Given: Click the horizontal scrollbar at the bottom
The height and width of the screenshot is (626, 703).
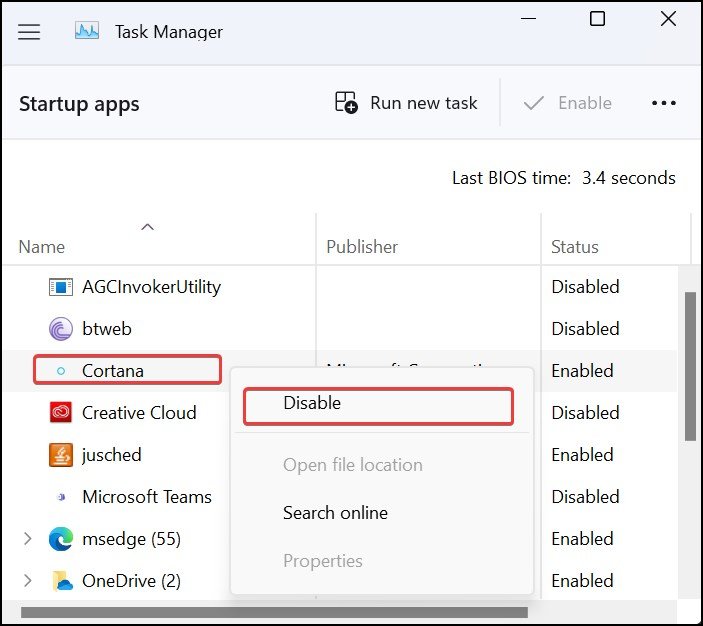Looking at the screenshot, I should 270,612.
